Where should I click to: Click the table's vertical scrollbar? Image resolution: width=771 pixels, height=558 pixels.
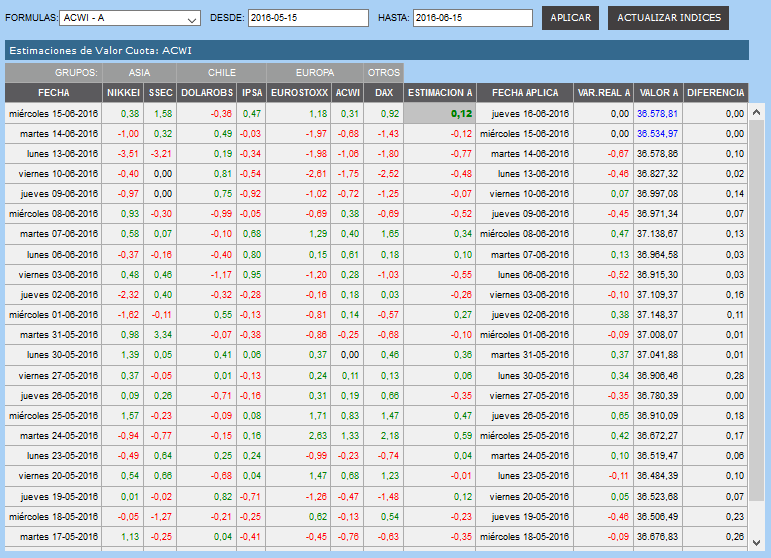757,330
